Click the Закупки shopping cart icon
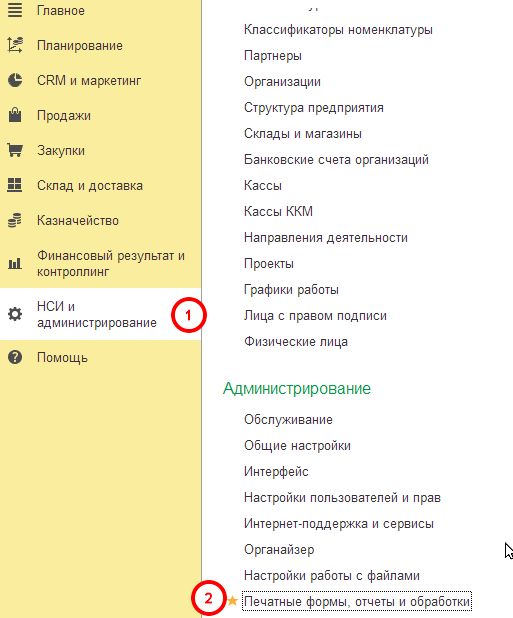 point(15,150)
